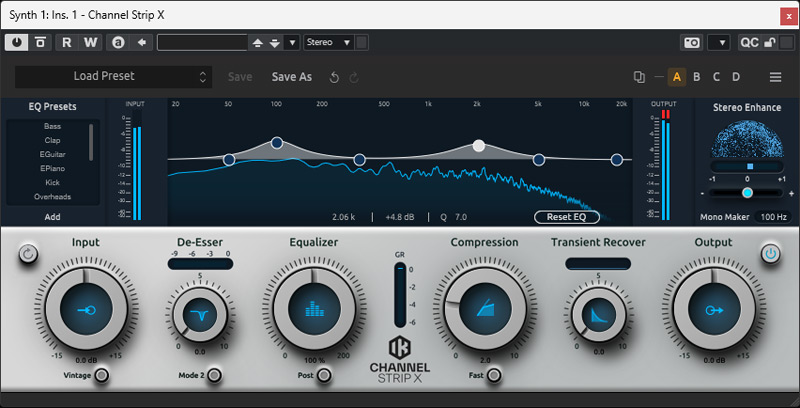Click the Save As button

[x=291, y=77]
